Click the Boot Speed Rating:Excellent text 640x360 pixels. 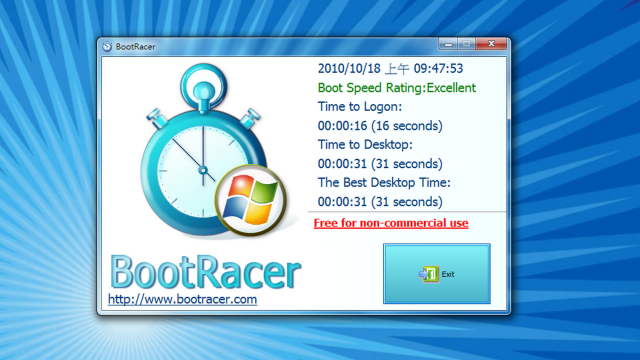397,88
